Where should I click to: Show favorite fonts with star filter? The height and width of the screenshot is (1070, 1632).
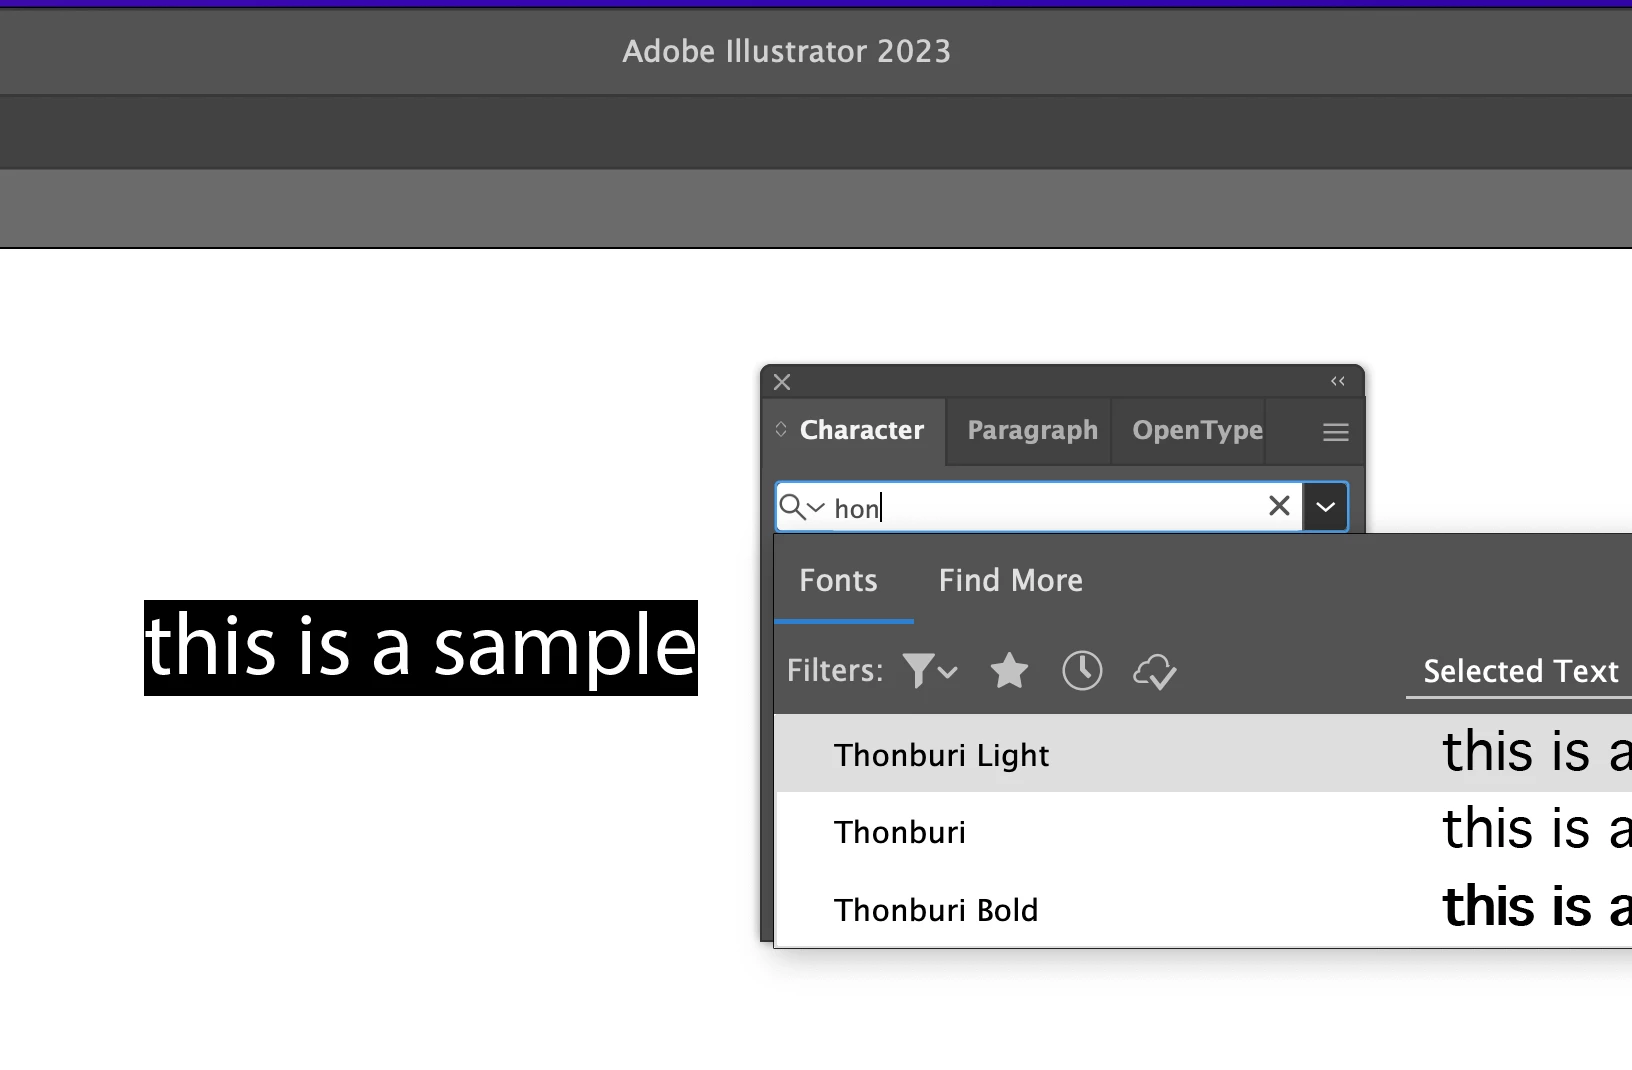1009,671
